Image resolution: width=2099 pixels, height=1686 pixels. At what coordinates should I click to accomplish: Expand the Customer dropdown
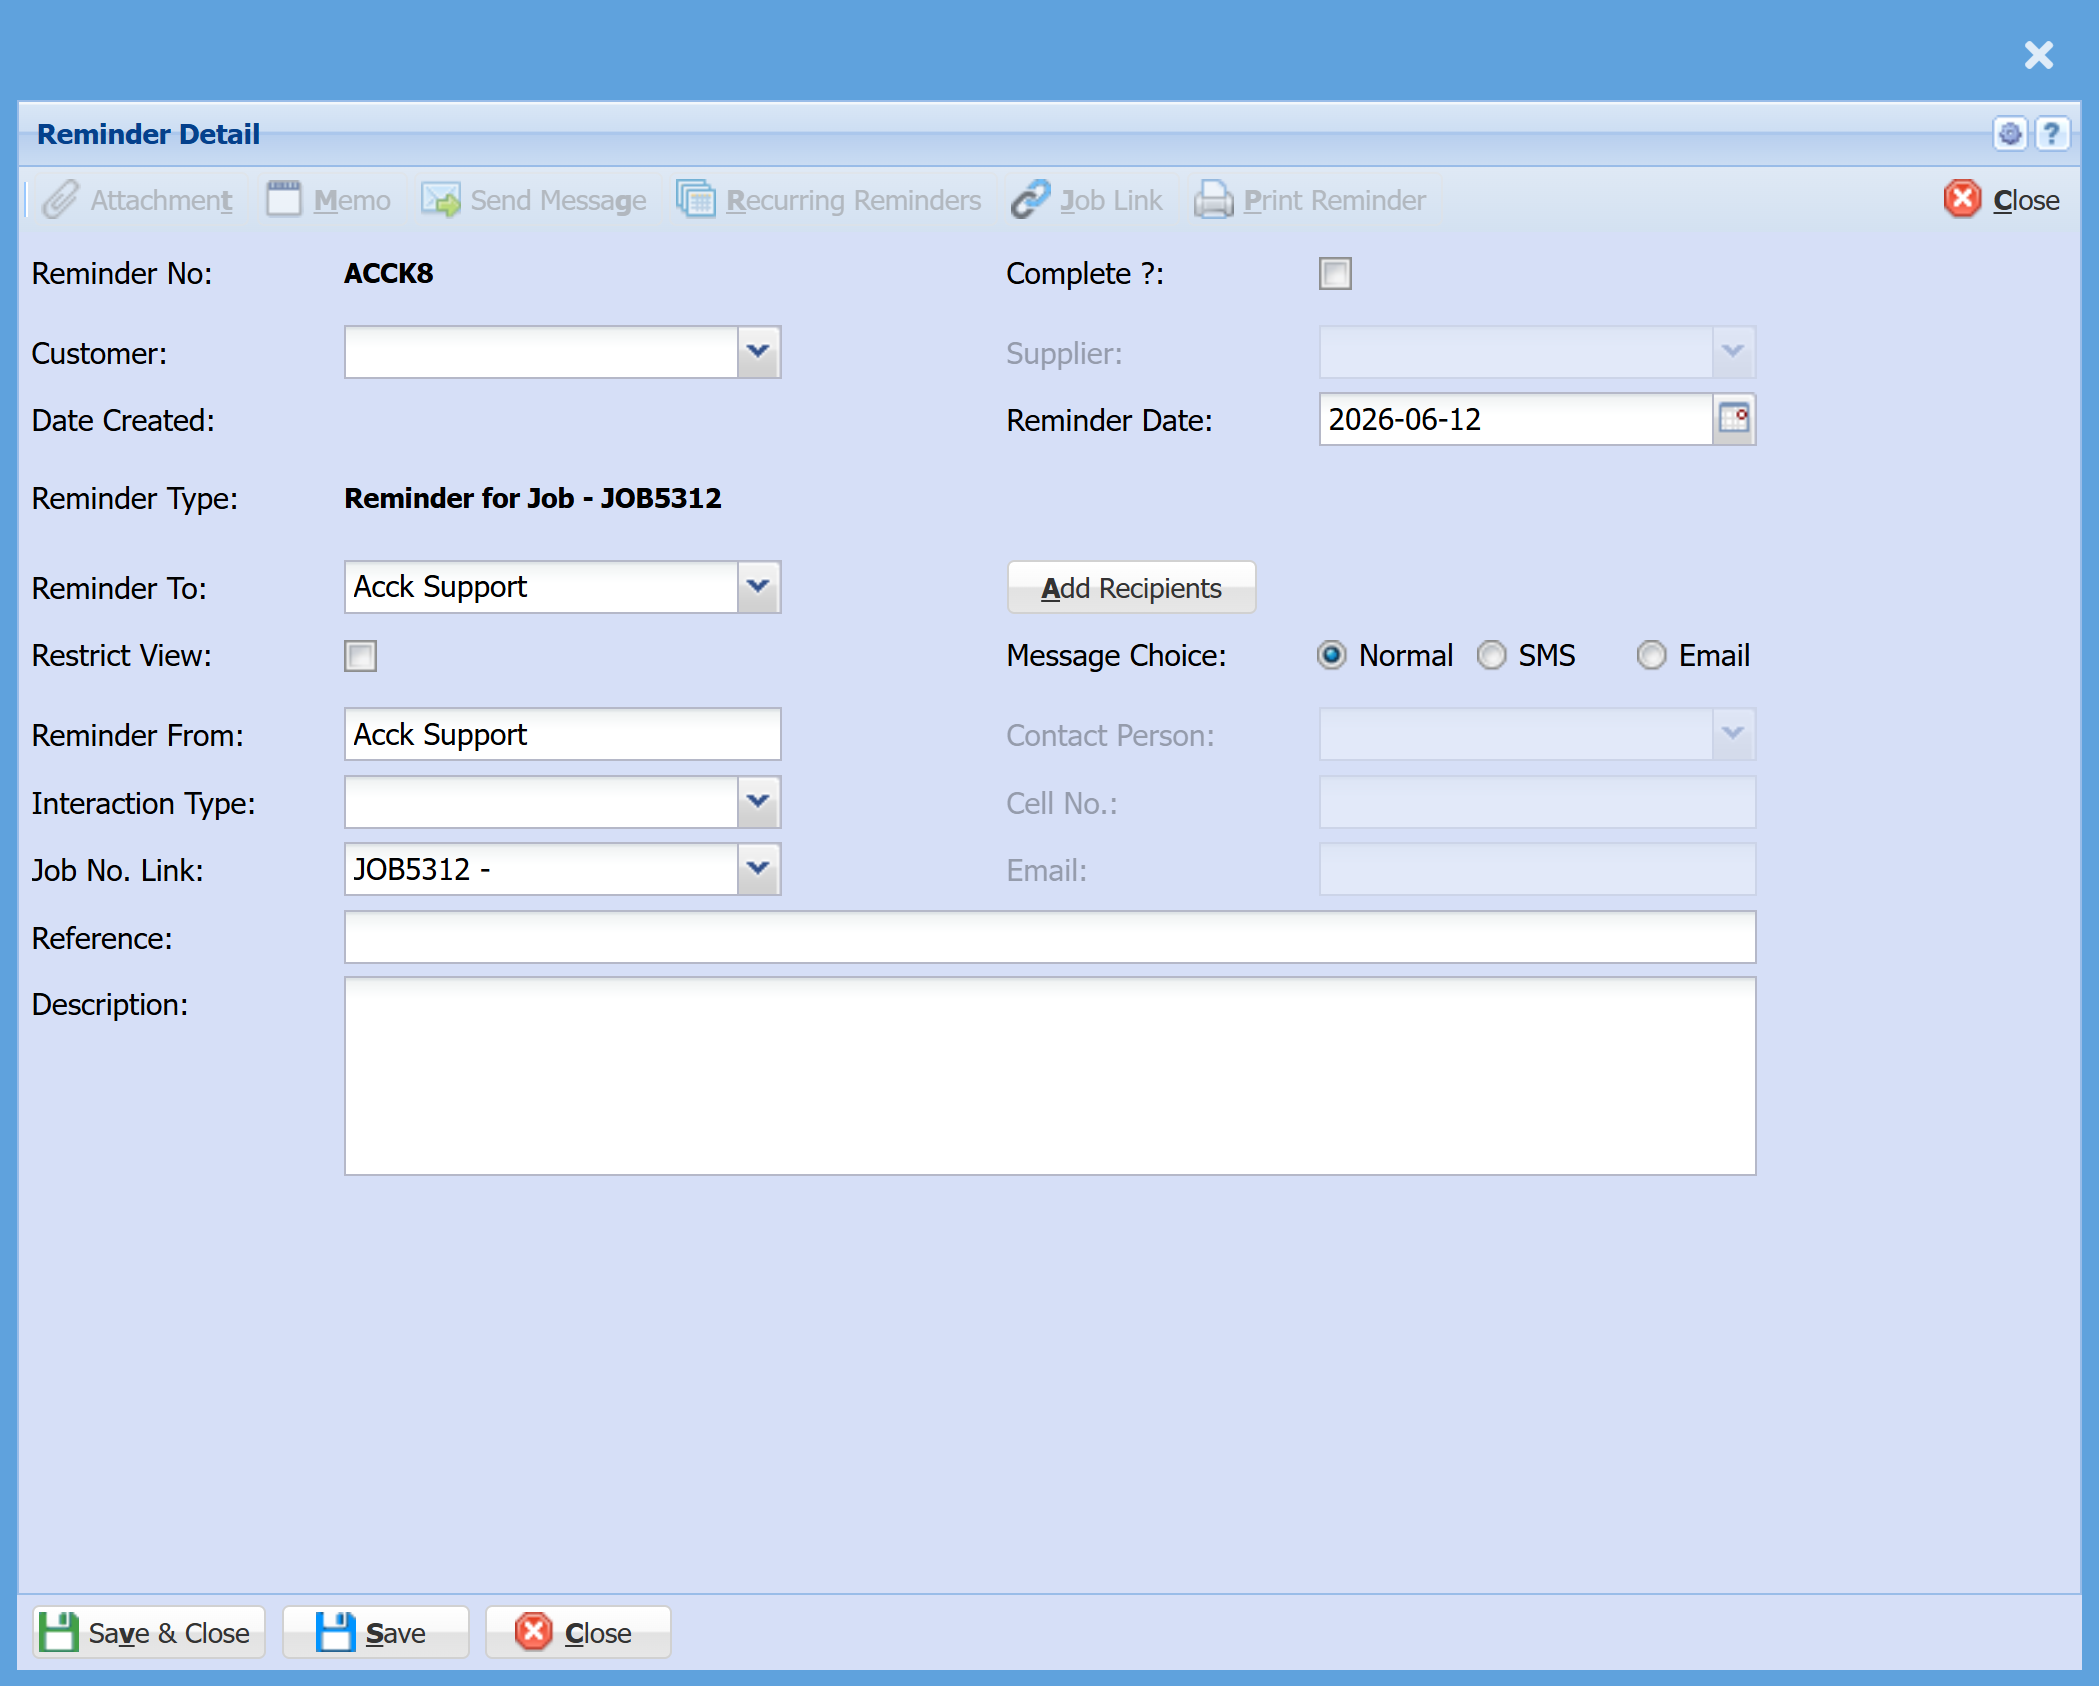(758, 352)
